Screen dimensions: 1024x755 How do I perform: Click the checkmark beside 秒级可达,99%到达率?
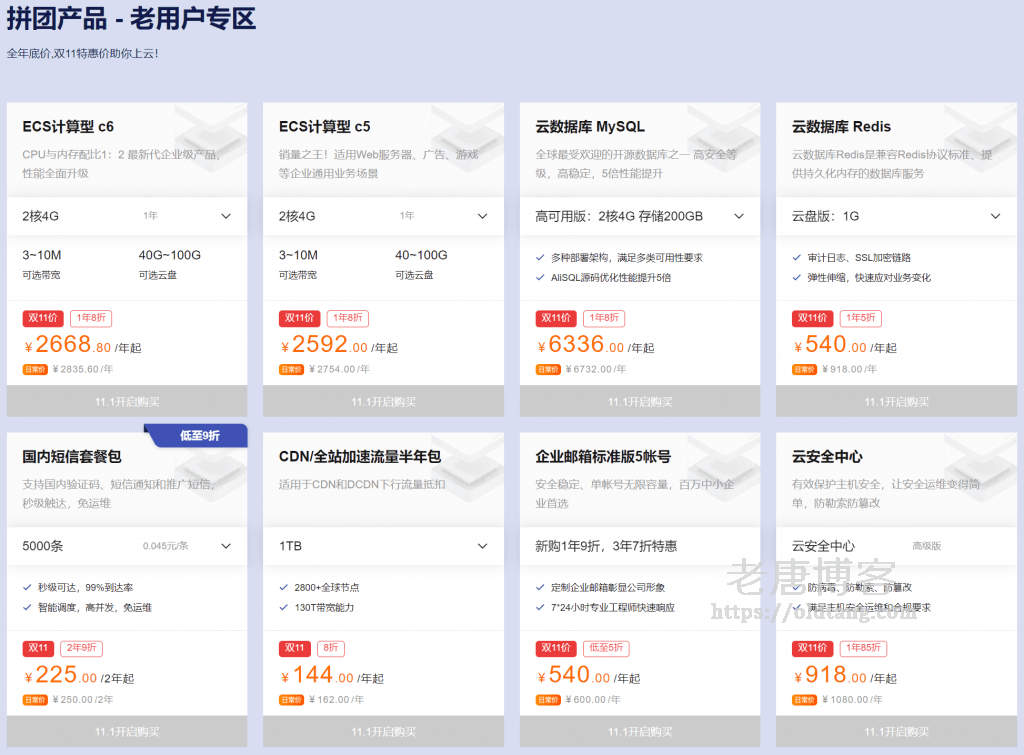point(28,588)
